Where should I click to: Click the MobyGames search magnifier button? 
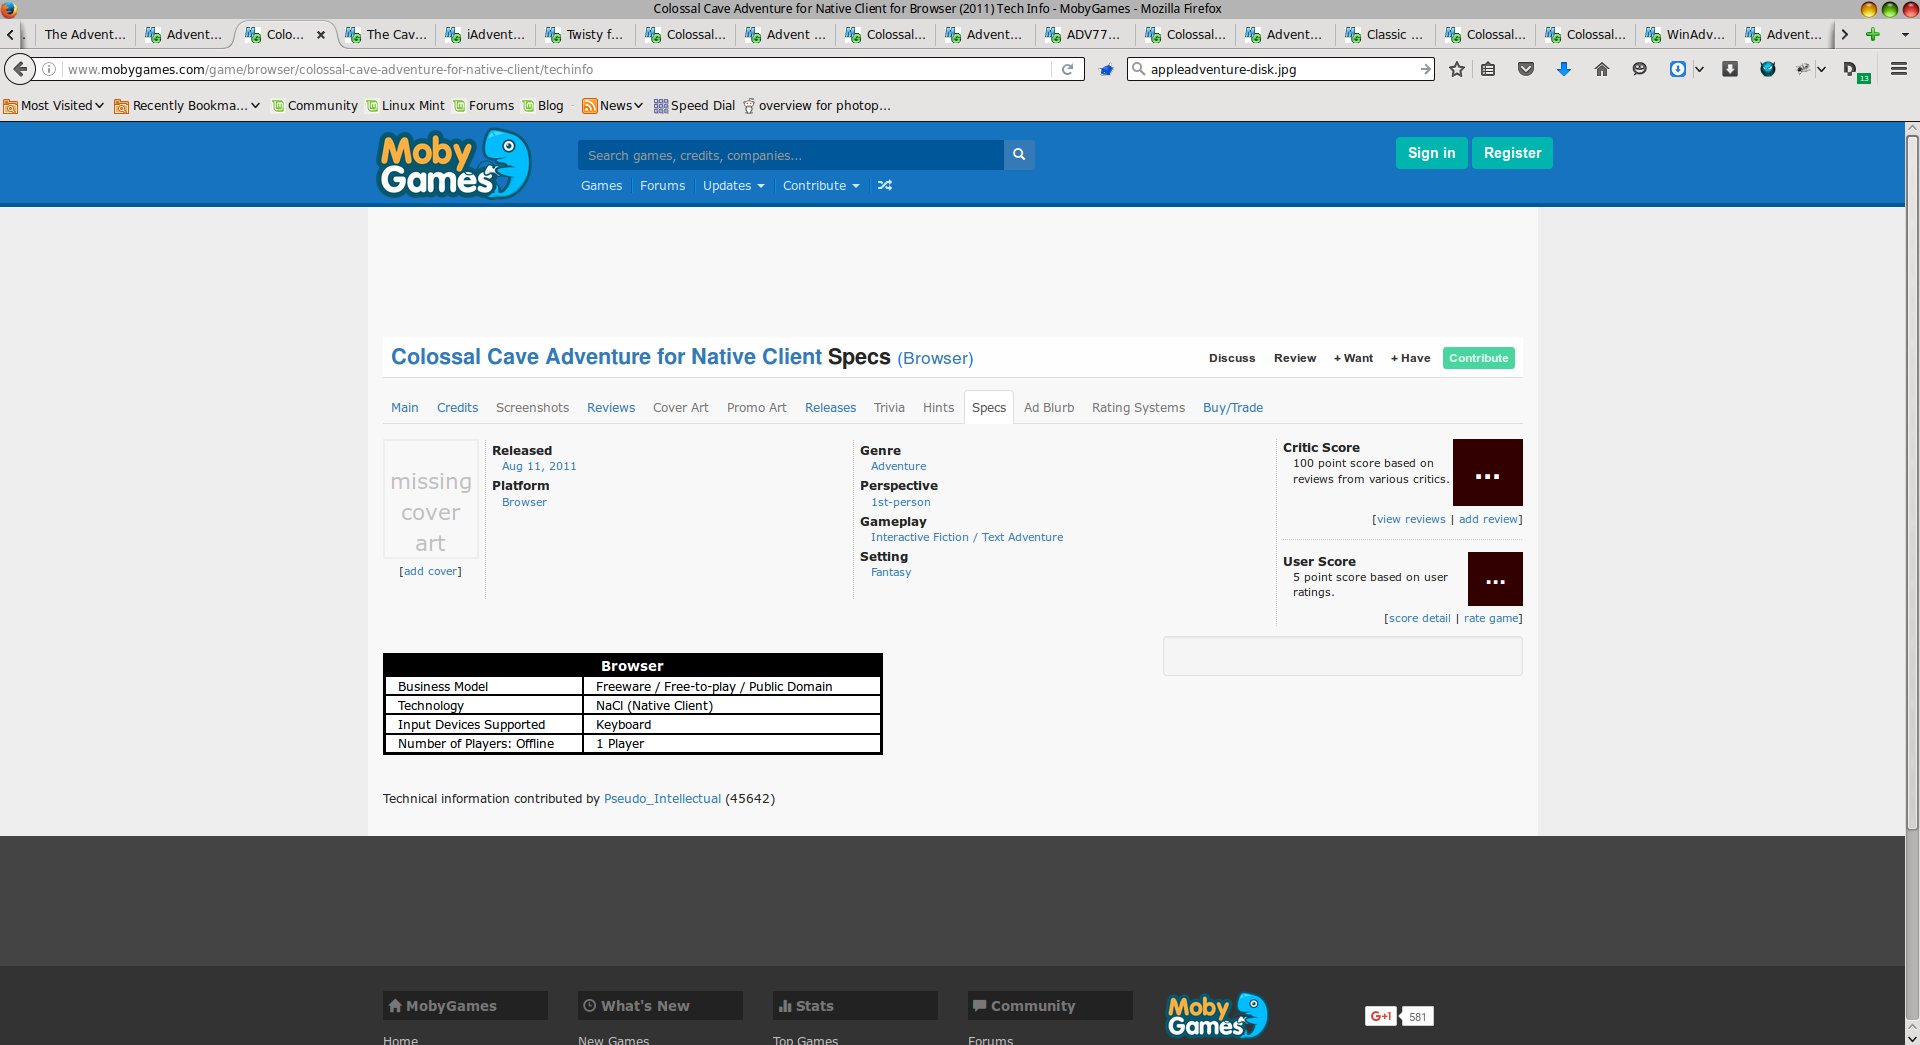[1019, 154]
